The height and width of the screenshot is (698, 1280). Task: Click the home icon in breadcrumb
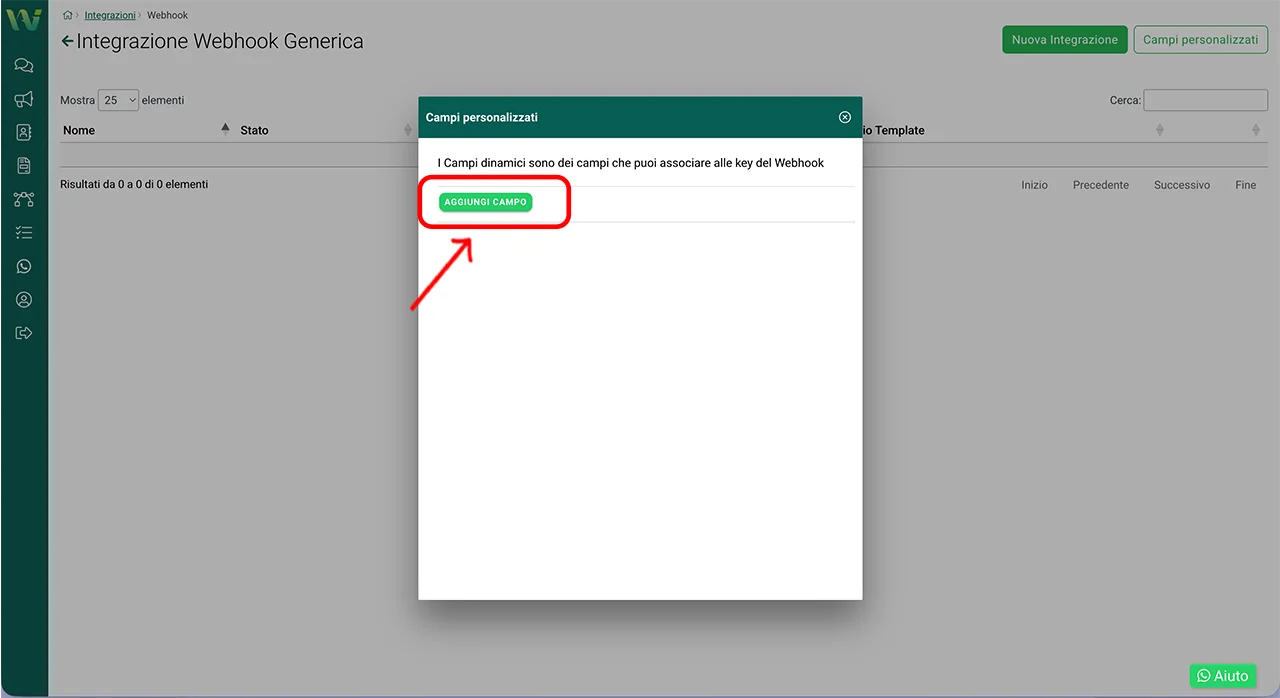(67, 15)
